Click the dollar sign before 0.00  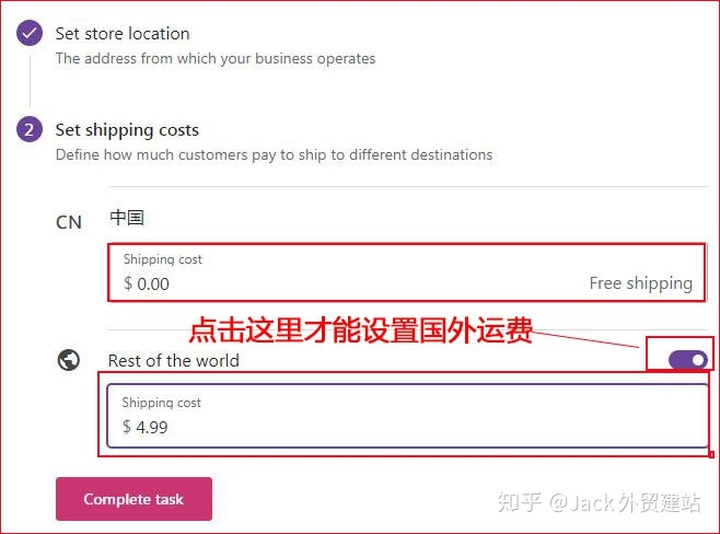coord(128,283)
